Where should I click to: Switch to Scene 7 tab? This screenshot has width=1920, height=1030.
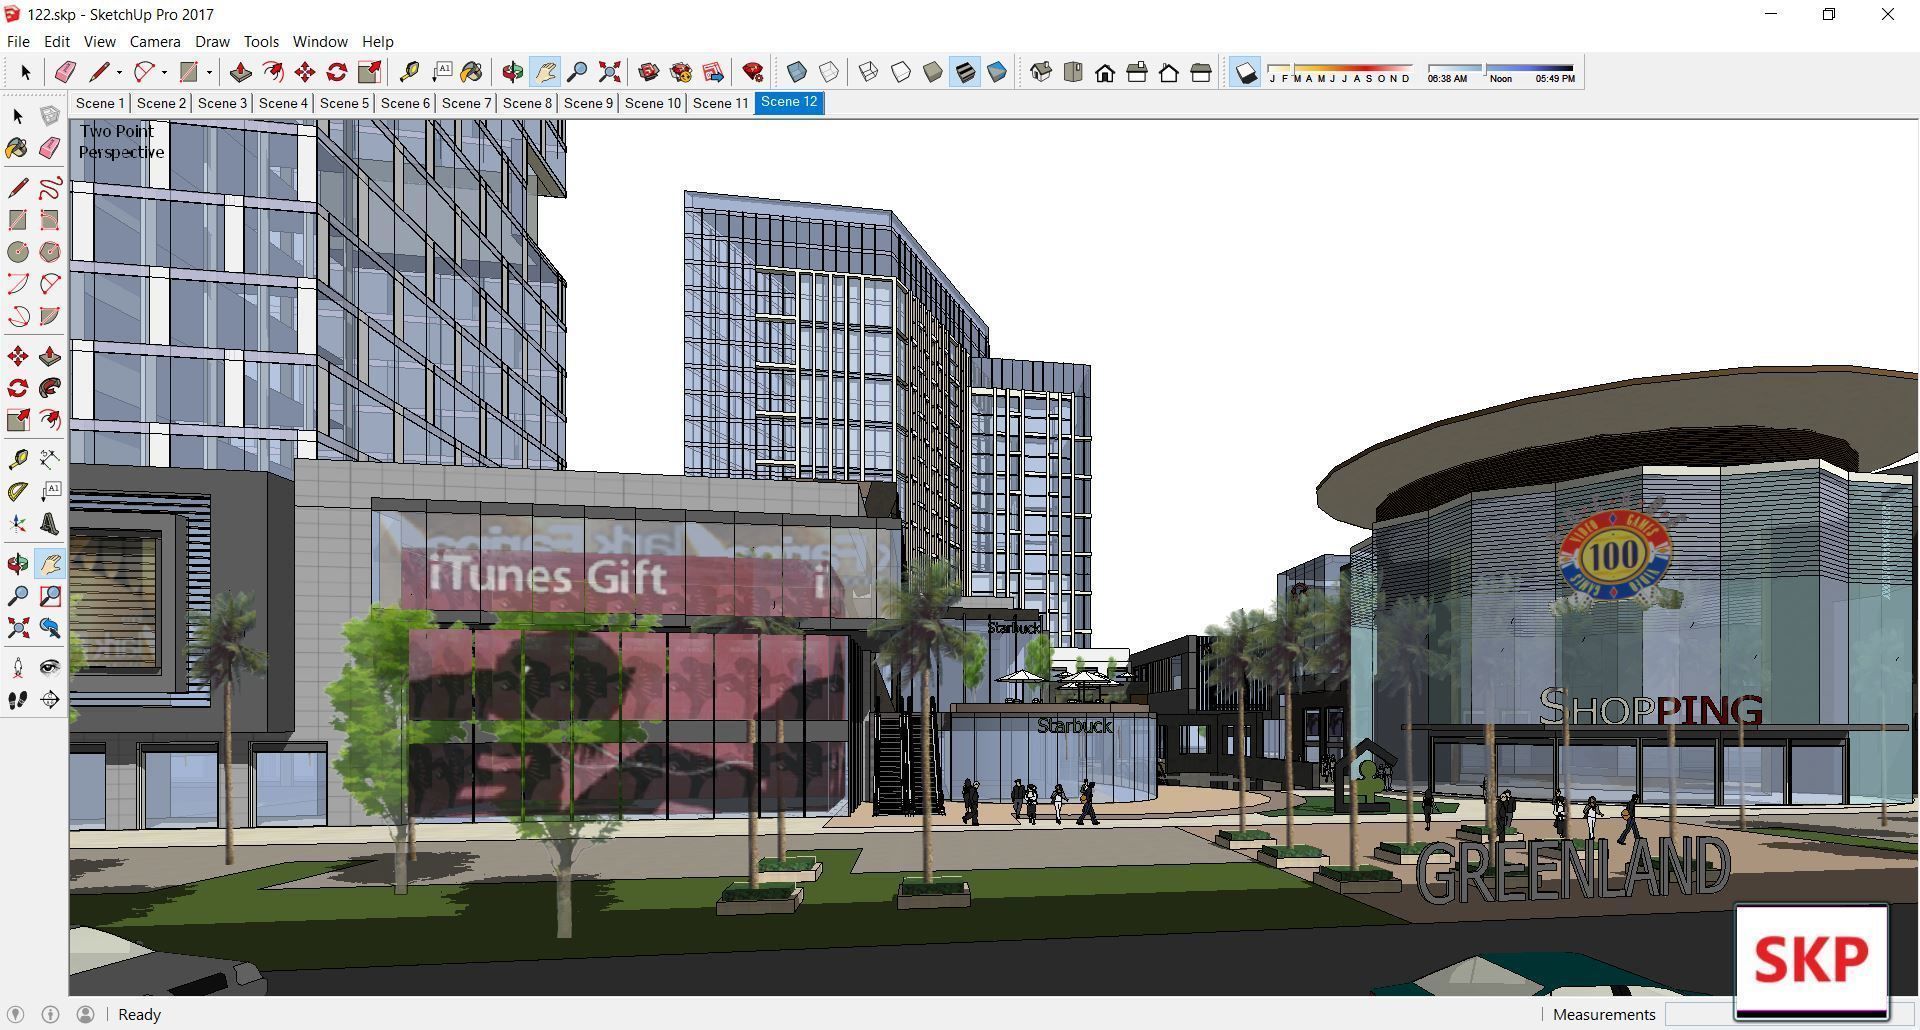pos(466,103)
